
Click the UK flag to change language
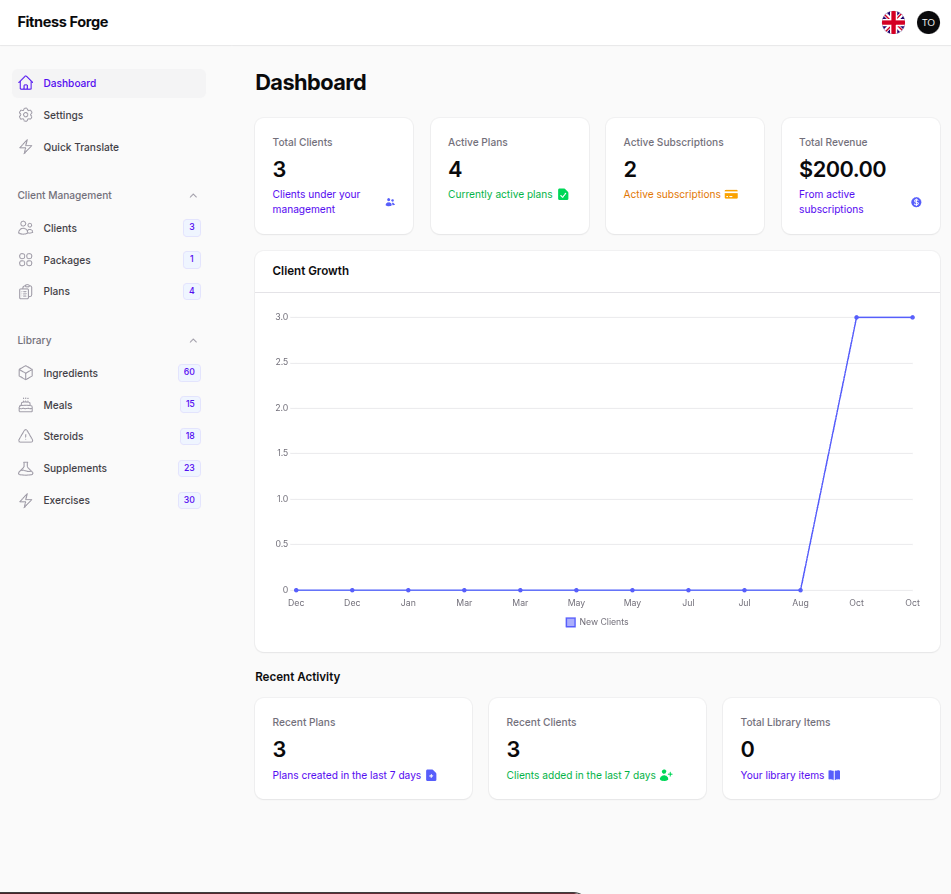(x=893, y=22)
